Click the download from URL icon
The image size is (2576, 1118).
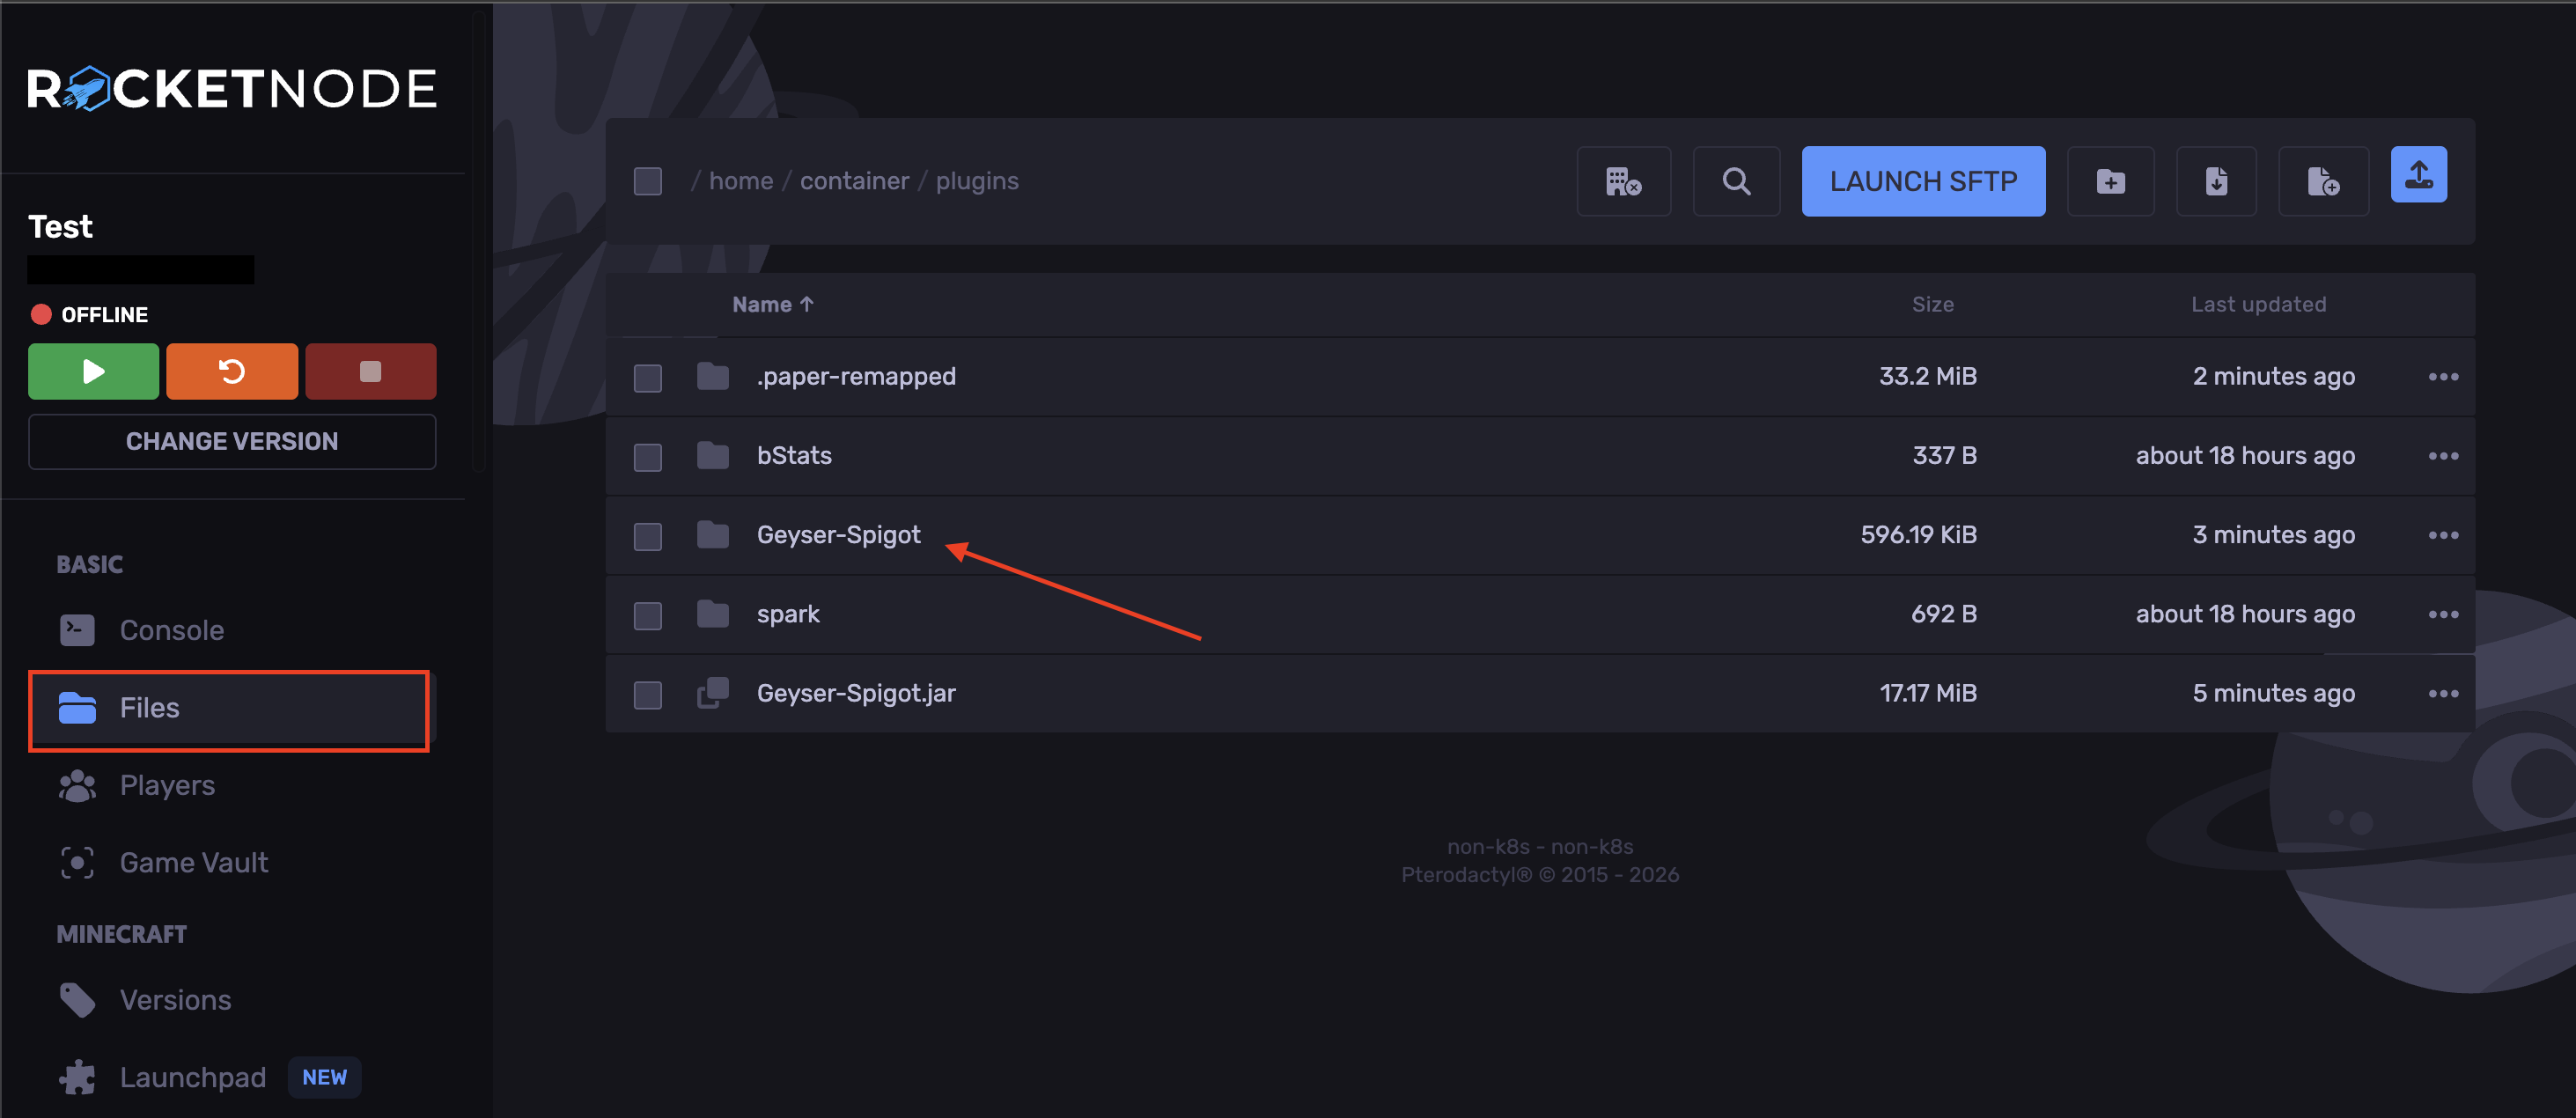click(x=2215, y=181)
